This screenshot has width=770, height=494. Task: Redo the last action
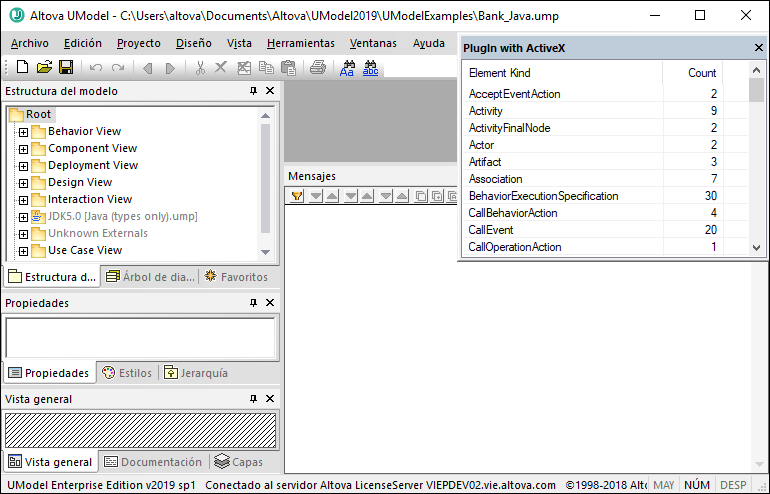[x=118, y=68]
